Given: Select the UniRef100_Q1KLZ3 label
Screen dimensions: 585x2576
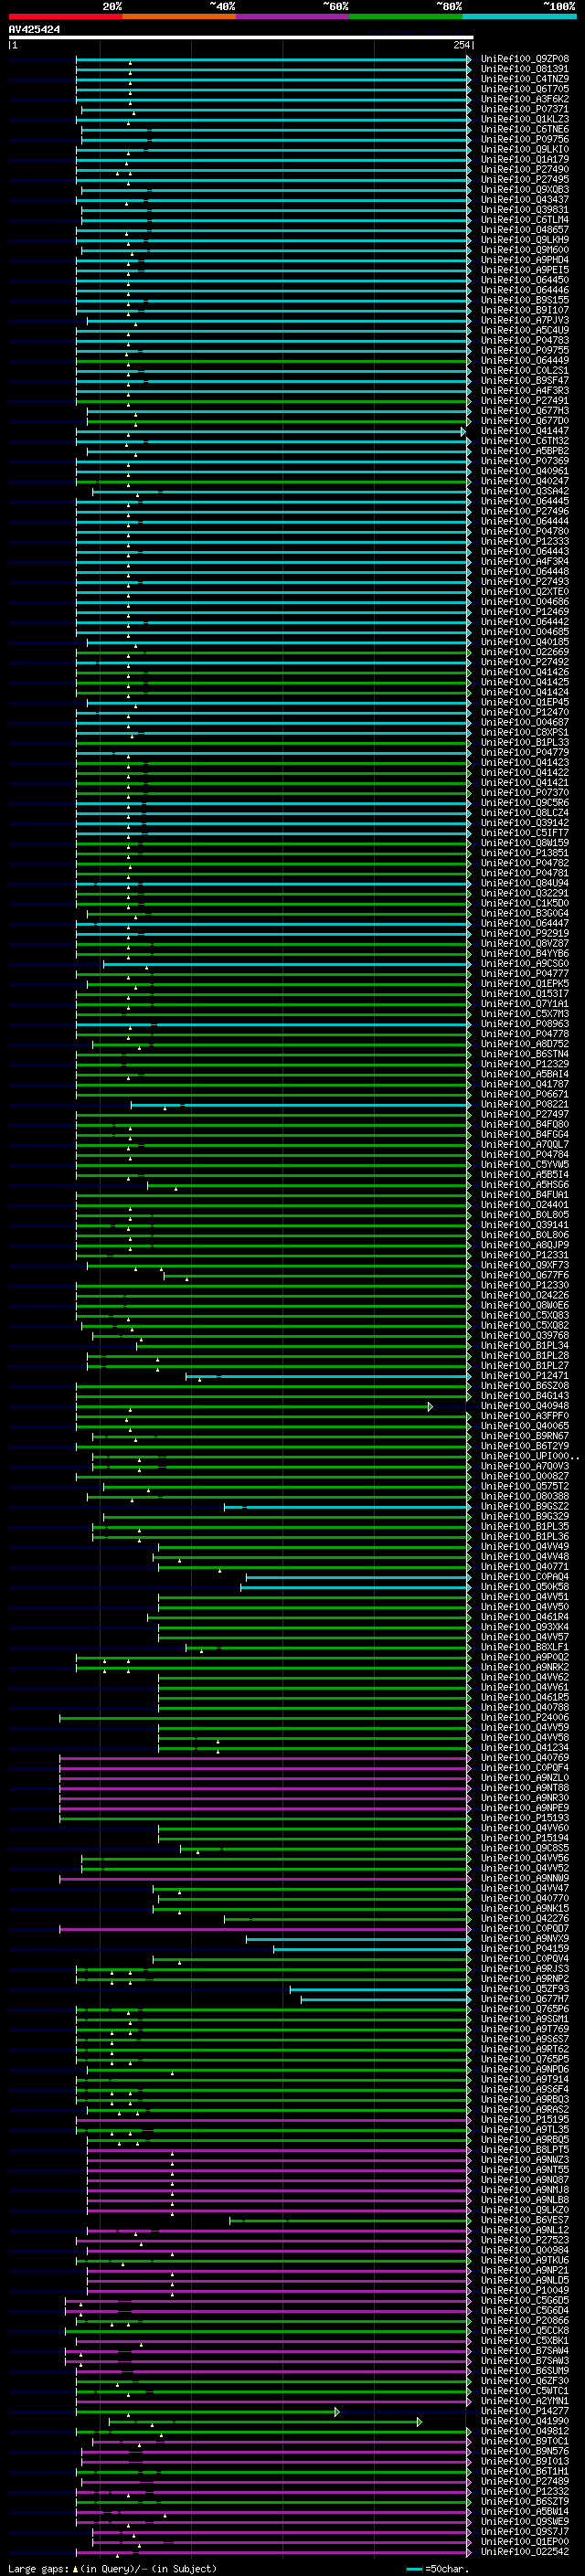Looking at the screenshot, I should [525, 119].
